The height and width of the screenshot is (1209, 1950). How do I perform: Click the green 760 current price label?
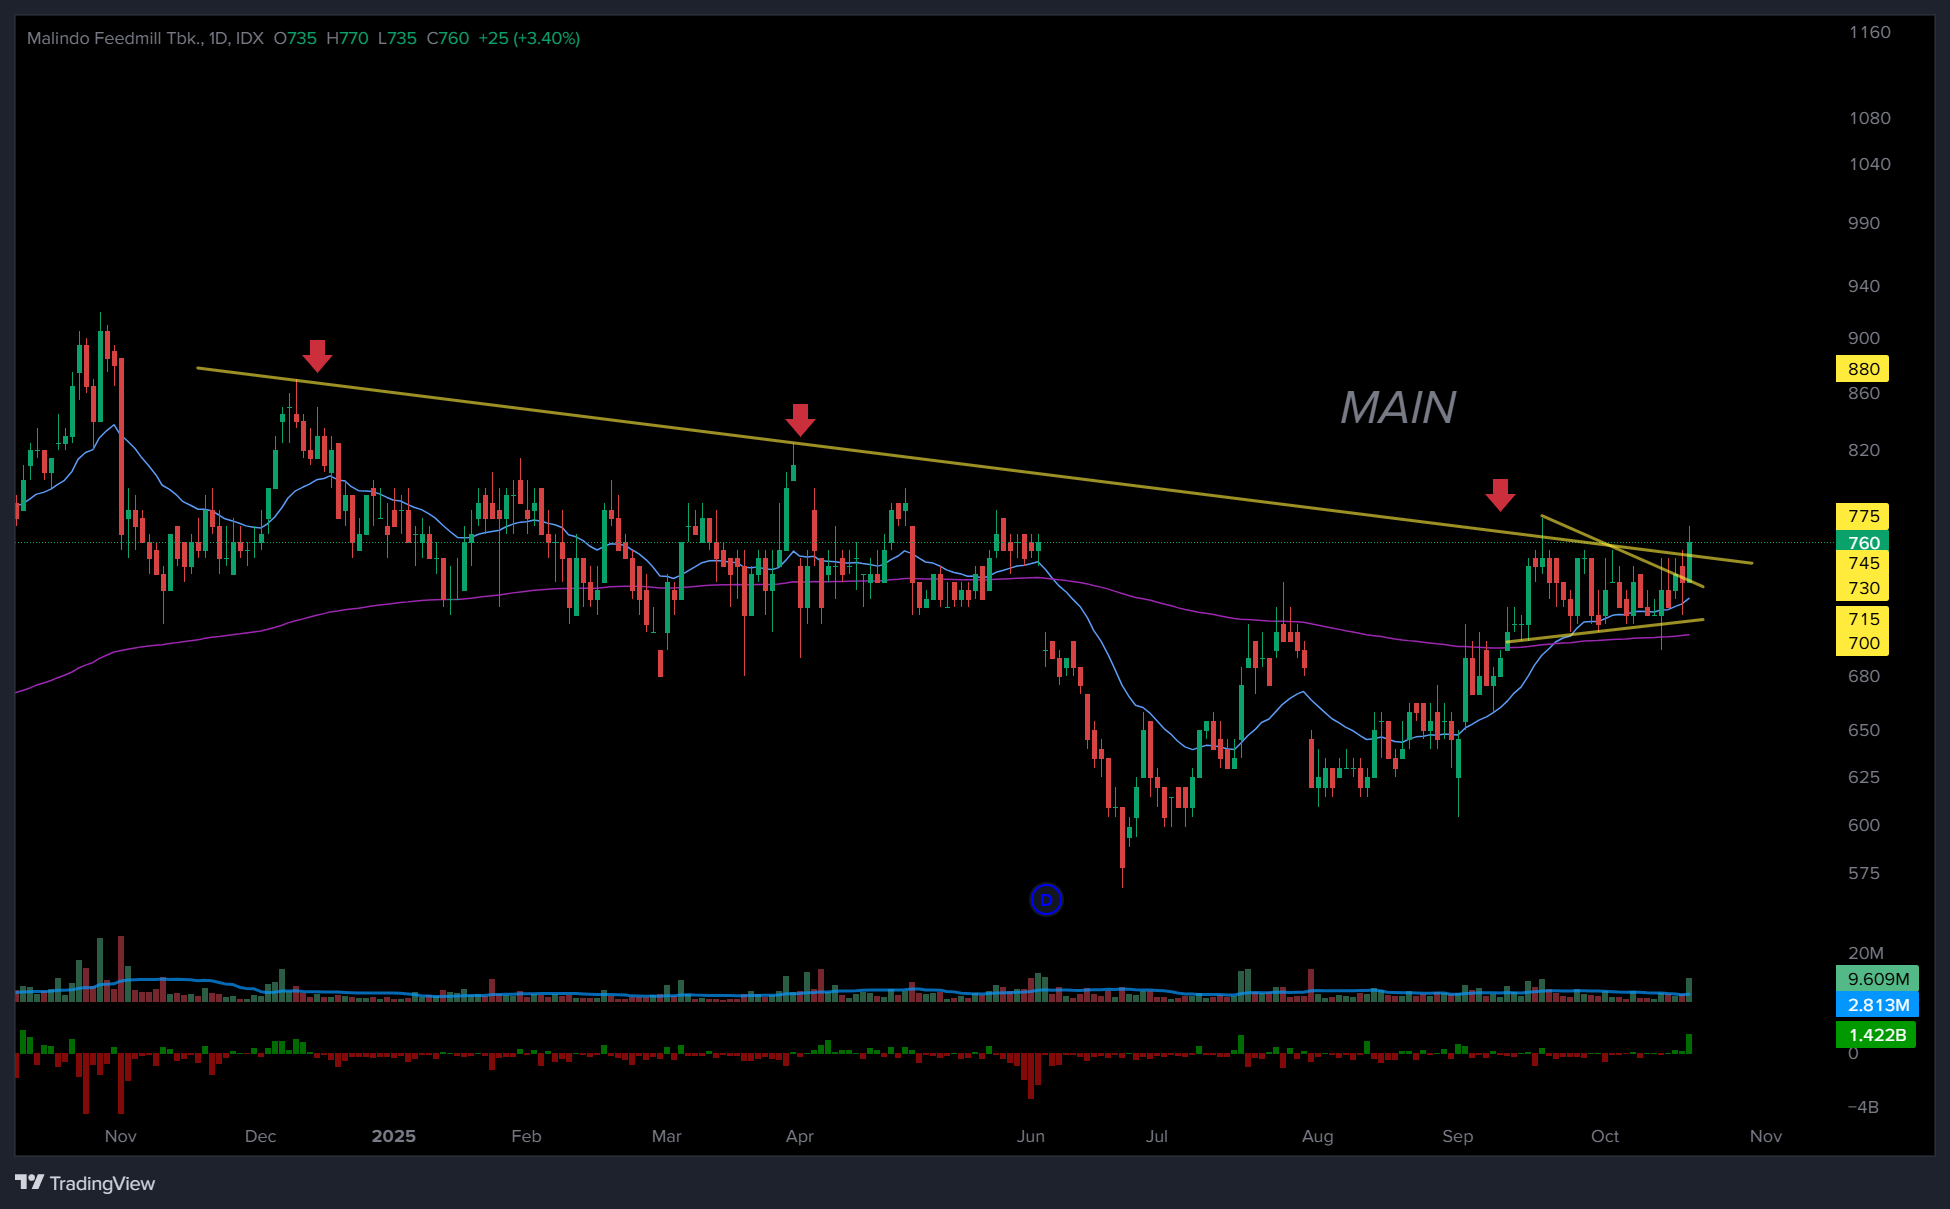pos(1862,543)
